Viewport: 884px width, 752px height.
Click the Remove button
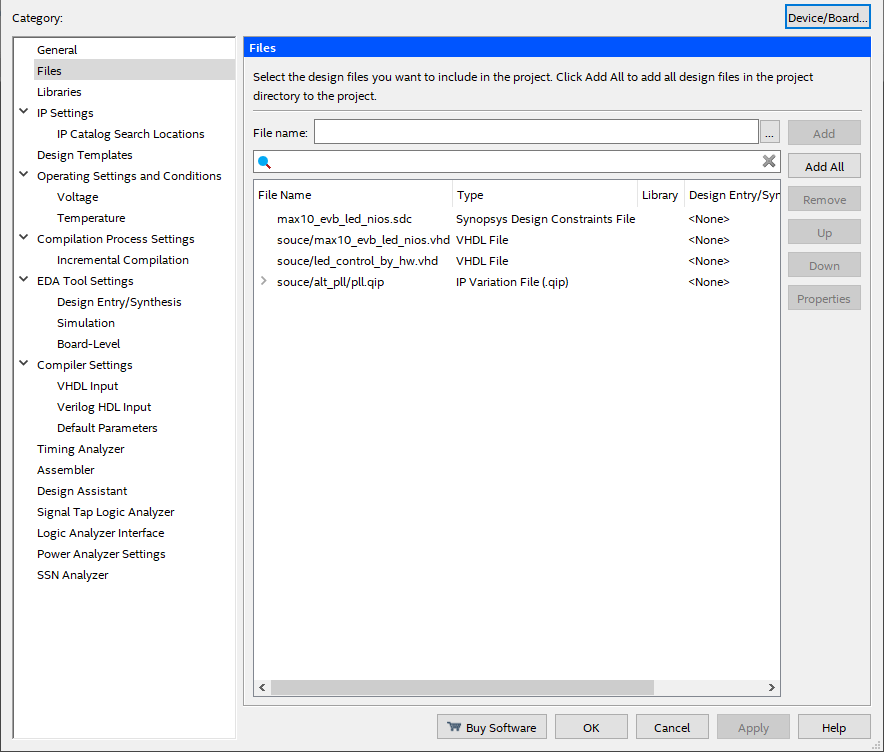pyautogui.click(x=824, y=199)
